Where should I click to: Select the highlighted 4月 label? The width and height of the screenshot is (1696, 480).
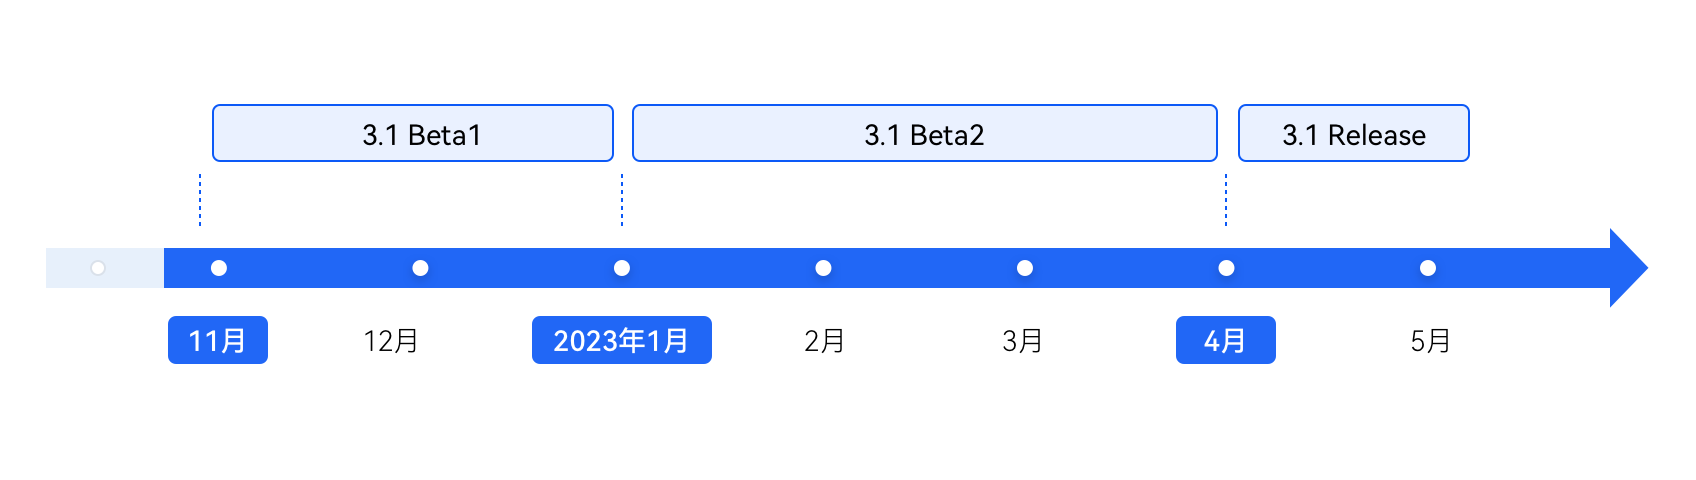coord(1226,340)
